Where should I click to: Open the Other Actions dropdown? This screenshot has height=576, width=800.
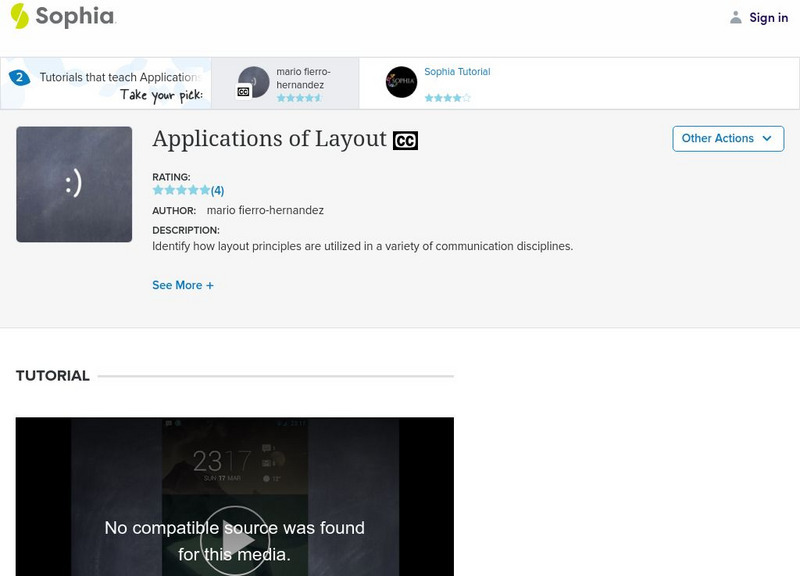point(728,139)
